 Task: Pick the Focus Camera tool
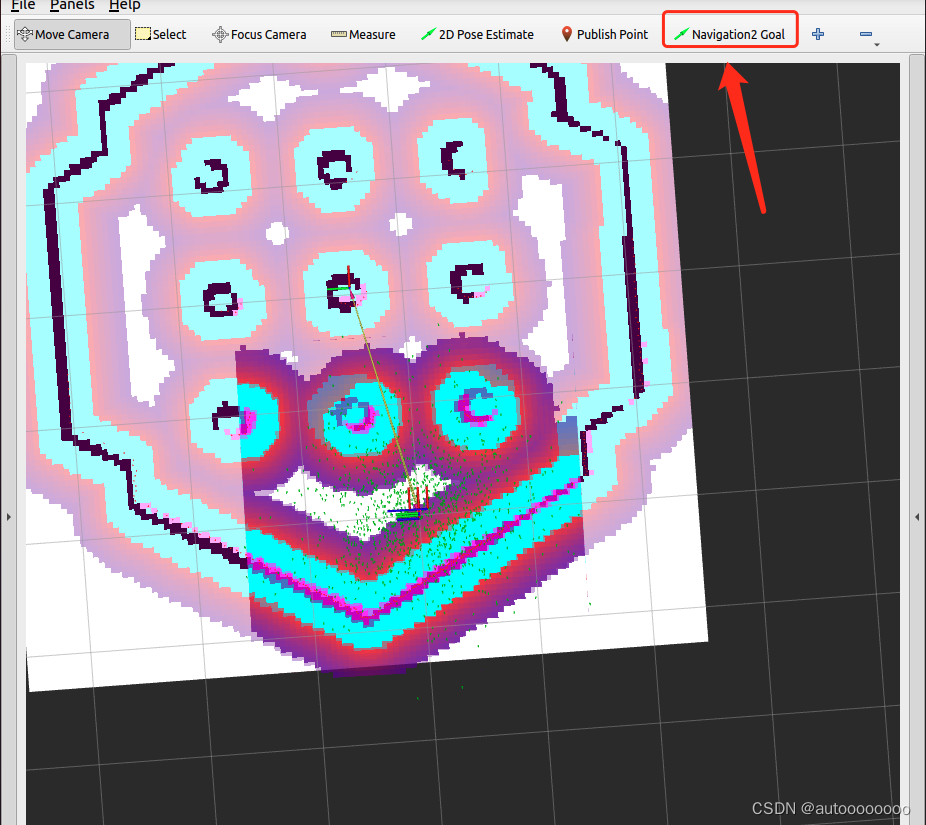coord(259,34)
